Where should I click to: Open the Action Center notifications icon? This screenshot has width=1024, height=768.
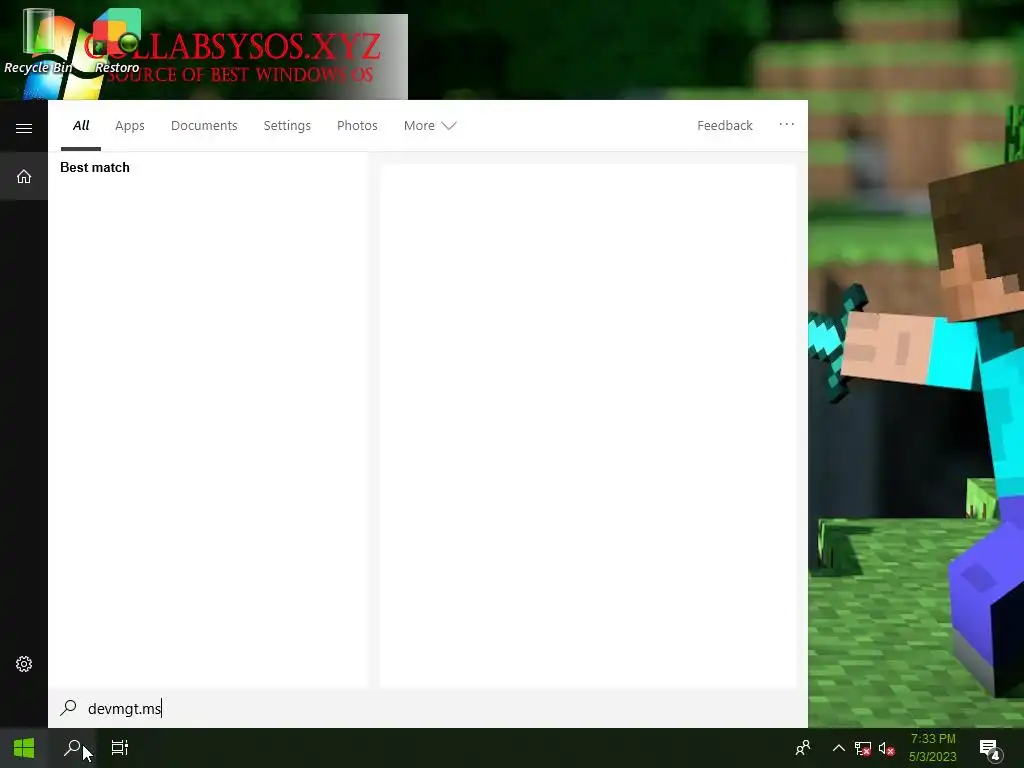990,750
